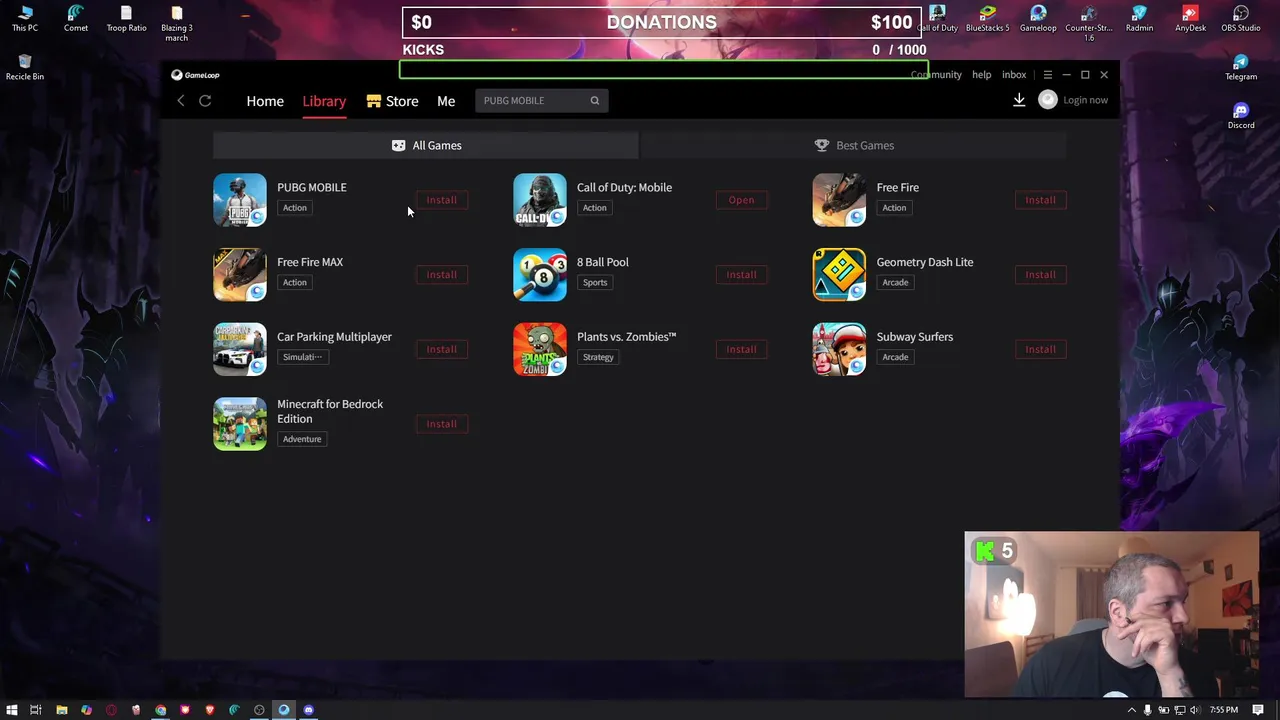This screenshot has height=720, width=1280.
Task: Install 8 Ball Pool
Action: tap(741, 274)
